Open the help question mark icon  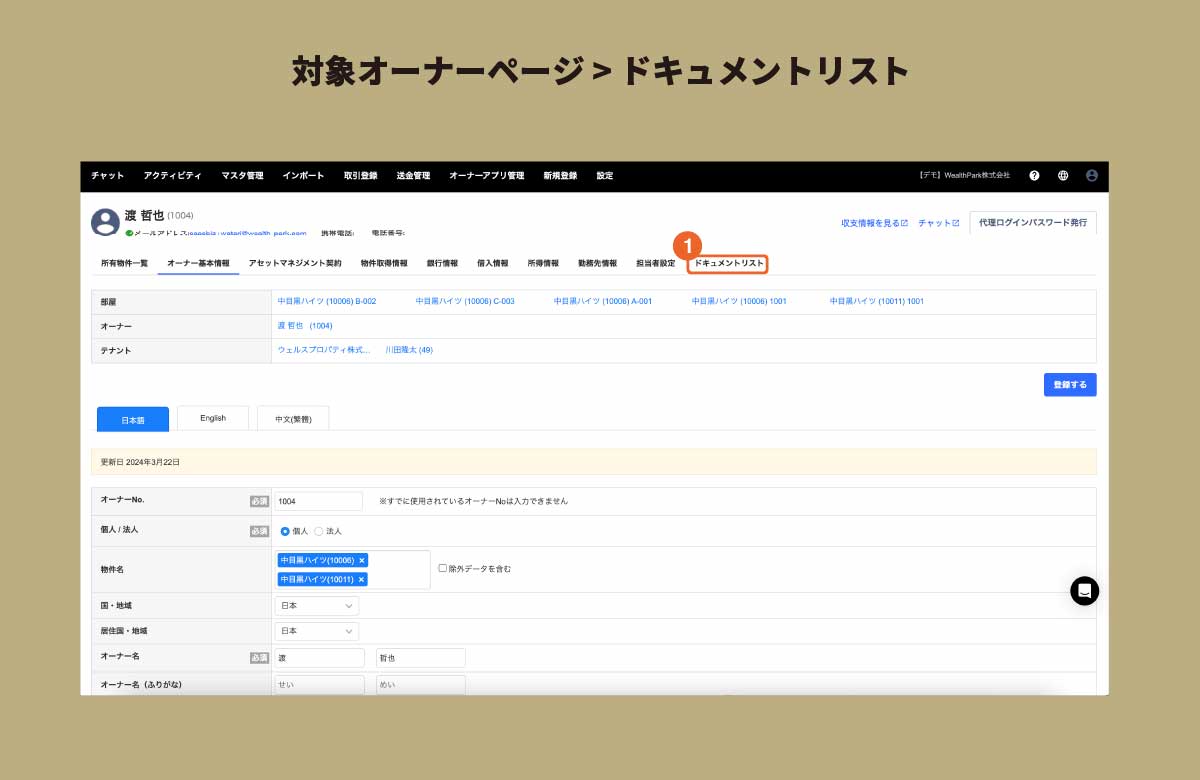1034,175
